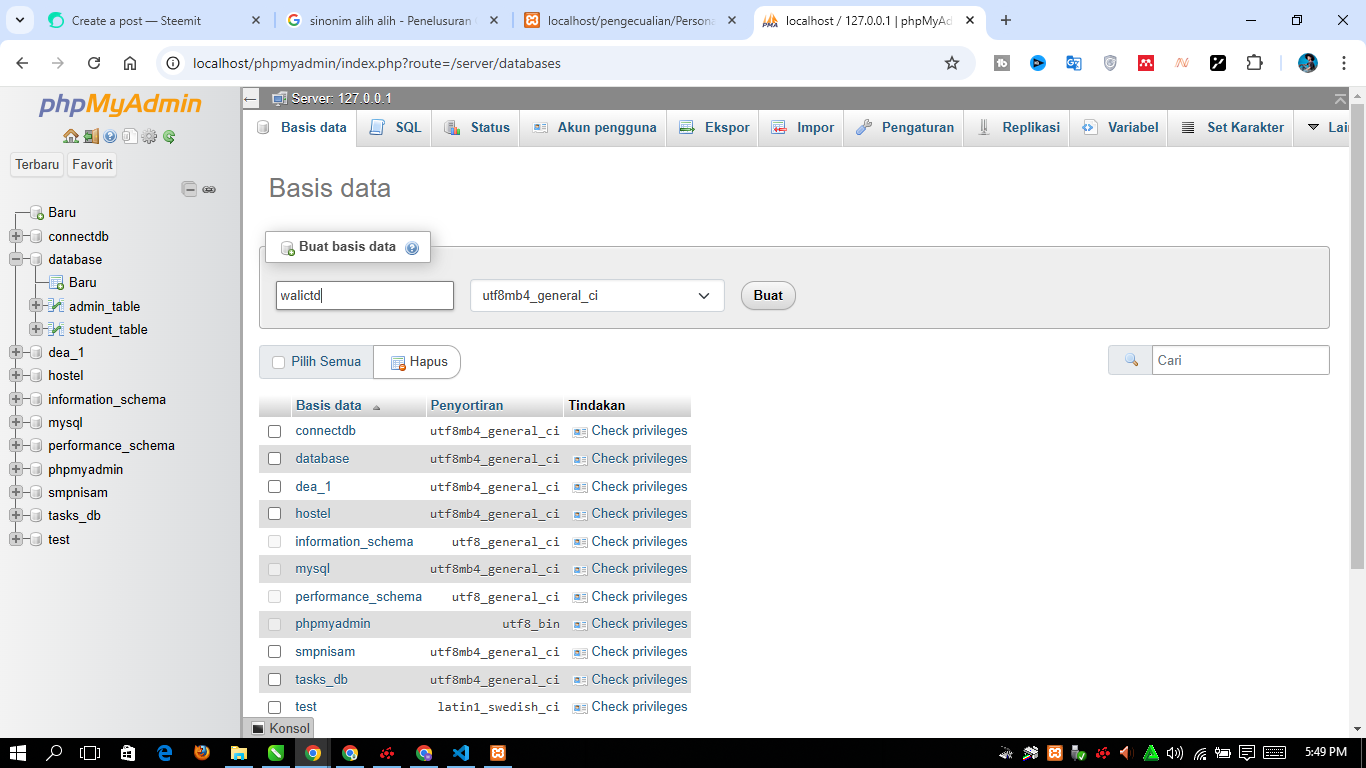Click the Konsol icon at the bottom
The image size is (1366, 768).
pyautogui.click(x=257, y=729)
